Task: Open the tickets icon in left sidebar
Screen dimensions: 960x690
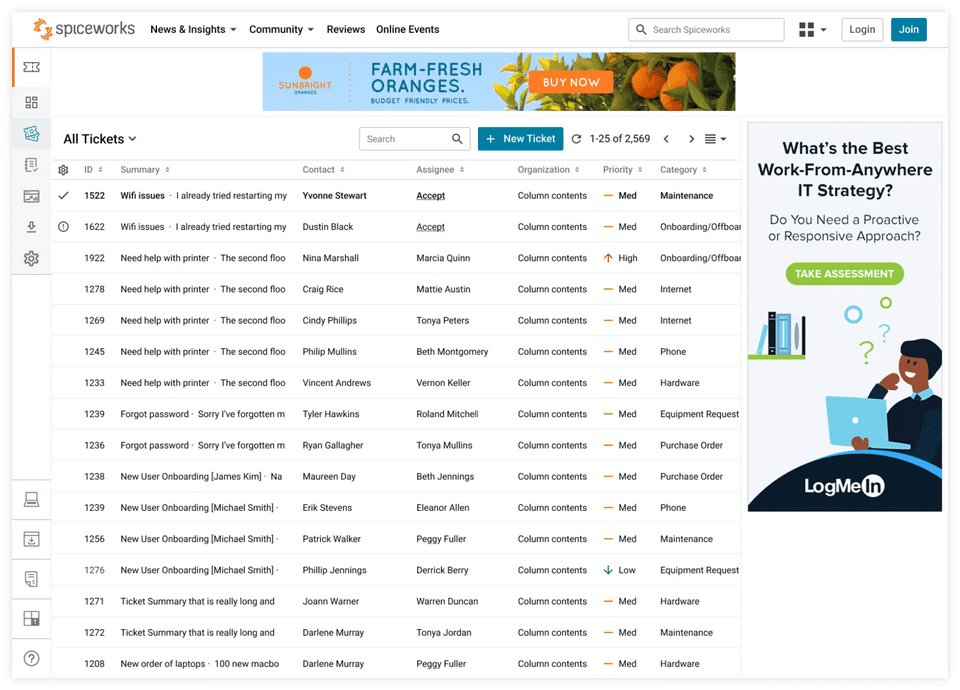Action: (31, 67)
